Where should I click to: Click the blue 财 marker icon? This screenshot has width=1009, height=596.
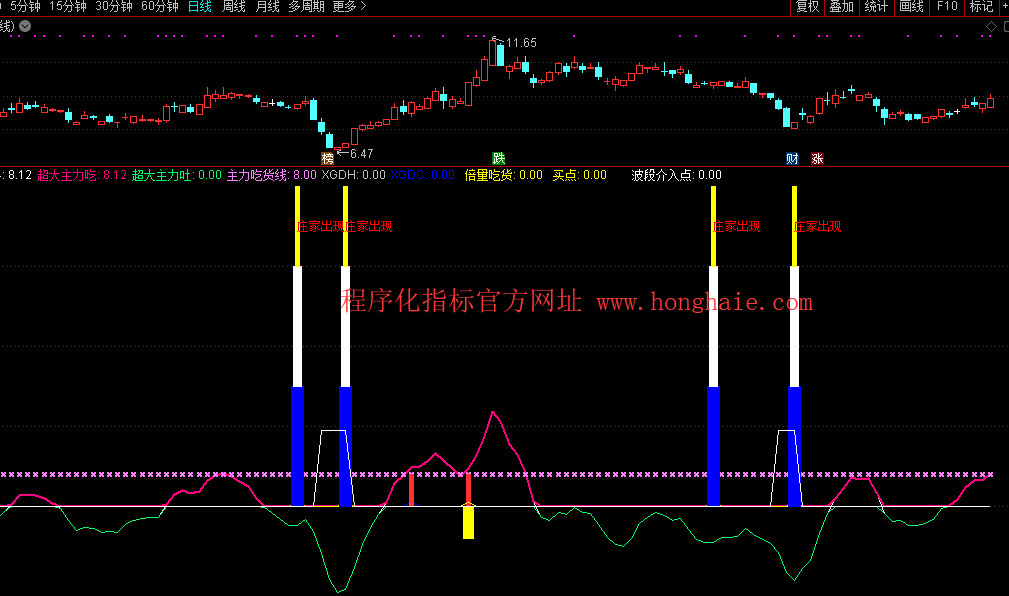click(x=792, y=158)
